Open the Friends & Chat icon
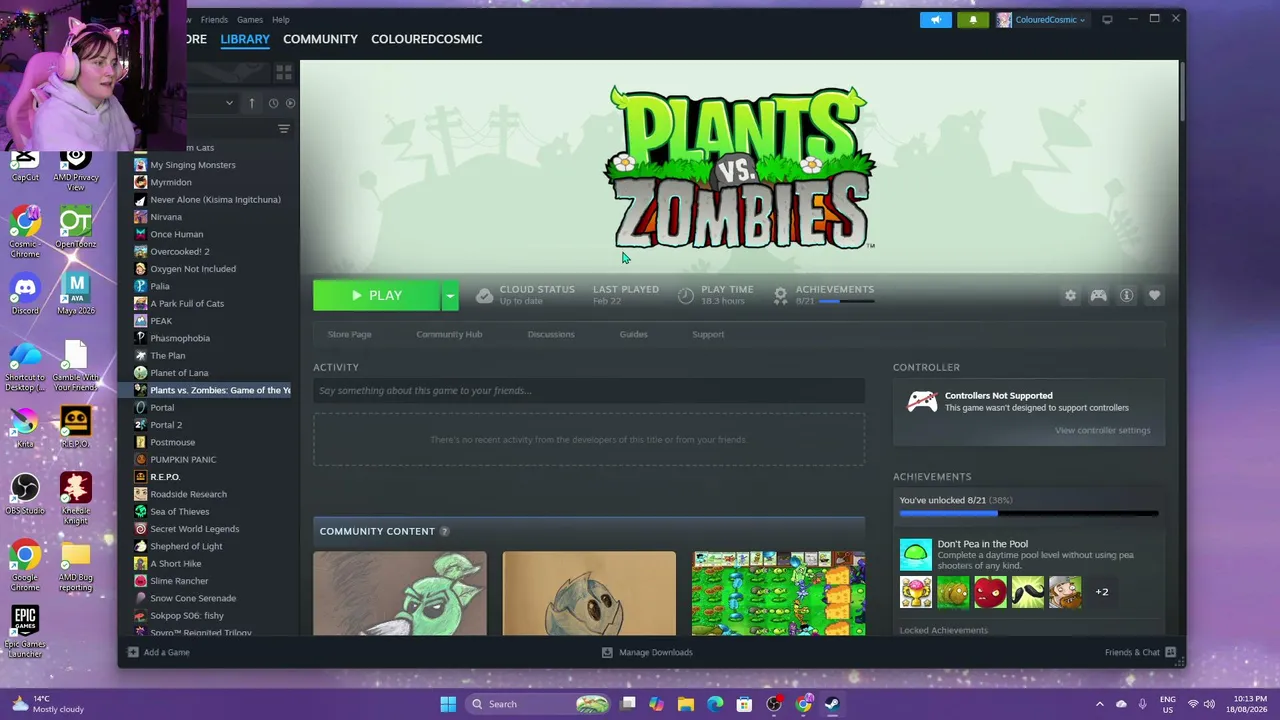1280x720 pixels. tap(1170, 652)
